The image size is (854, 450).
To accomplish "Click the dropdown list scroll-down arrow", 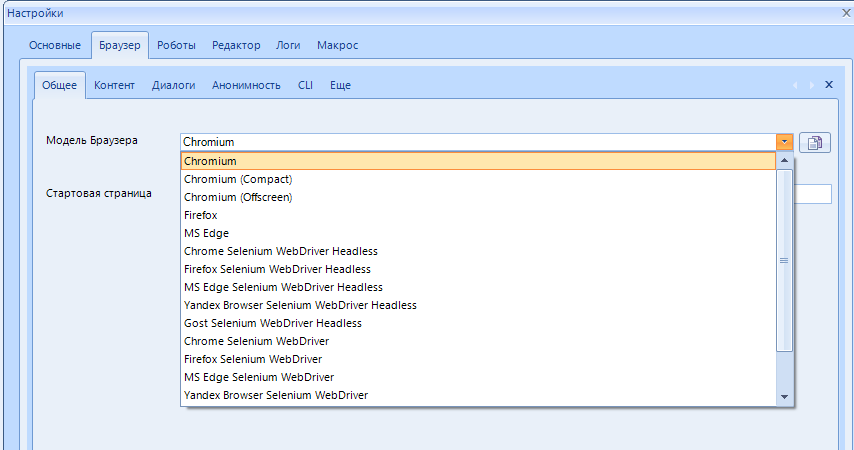I will click(x=784, y=397).
